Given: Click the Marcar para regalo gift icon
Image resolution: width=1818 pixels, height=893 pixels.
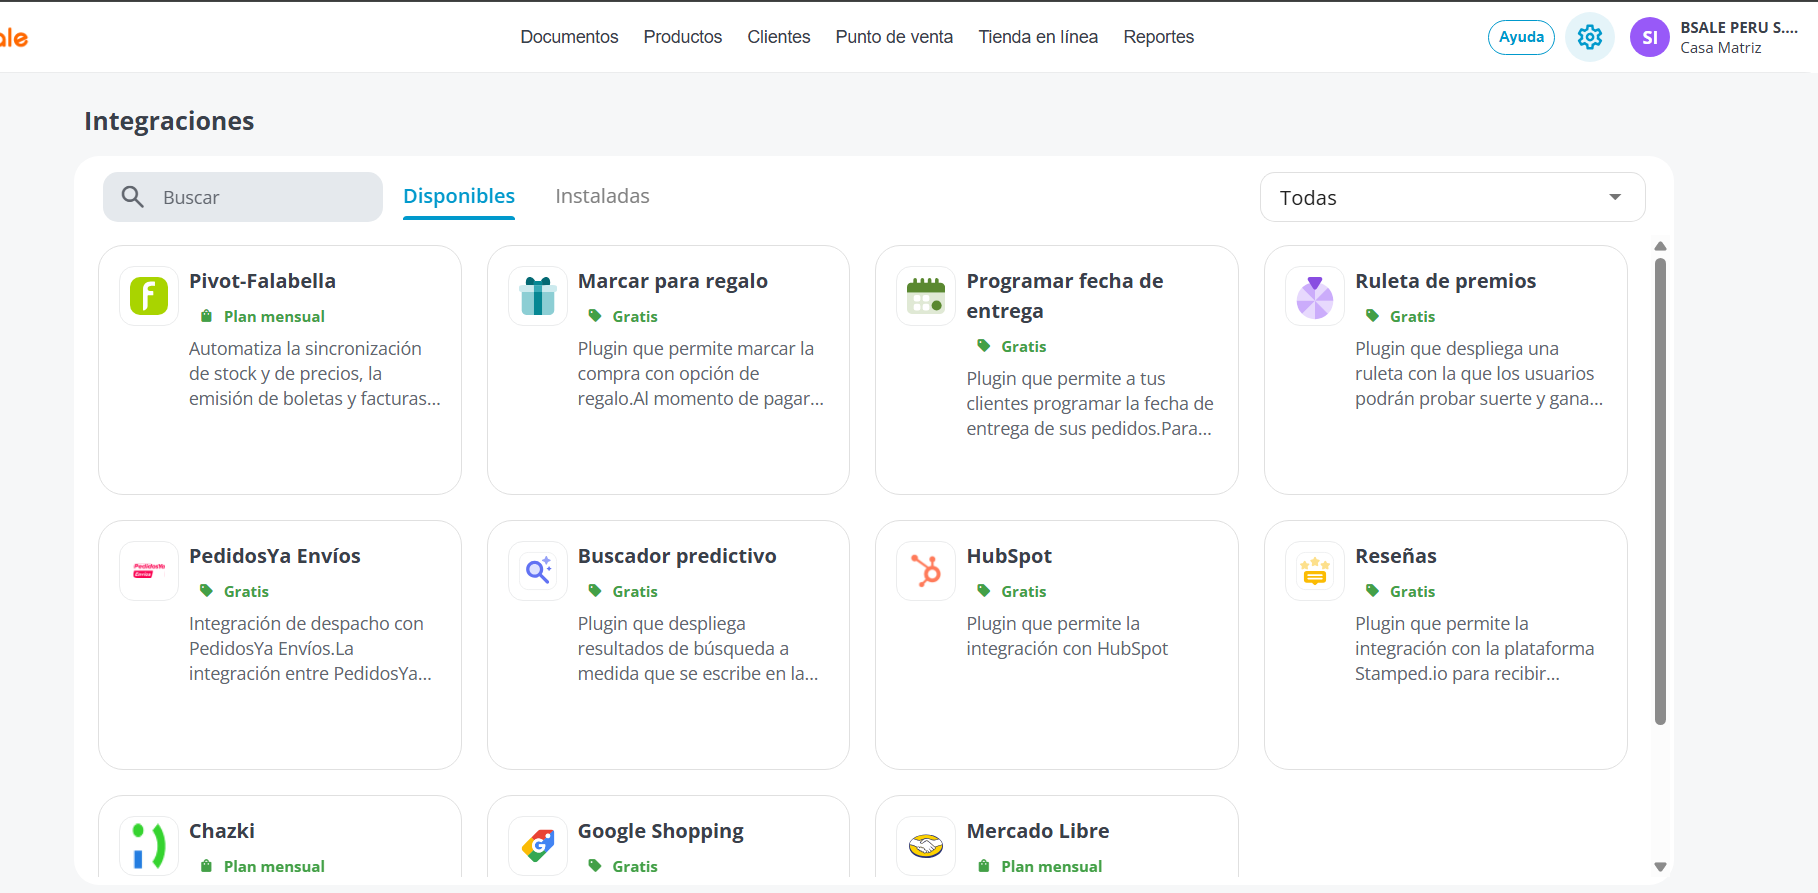Looking at the screenshot, I should coord(538,296).
